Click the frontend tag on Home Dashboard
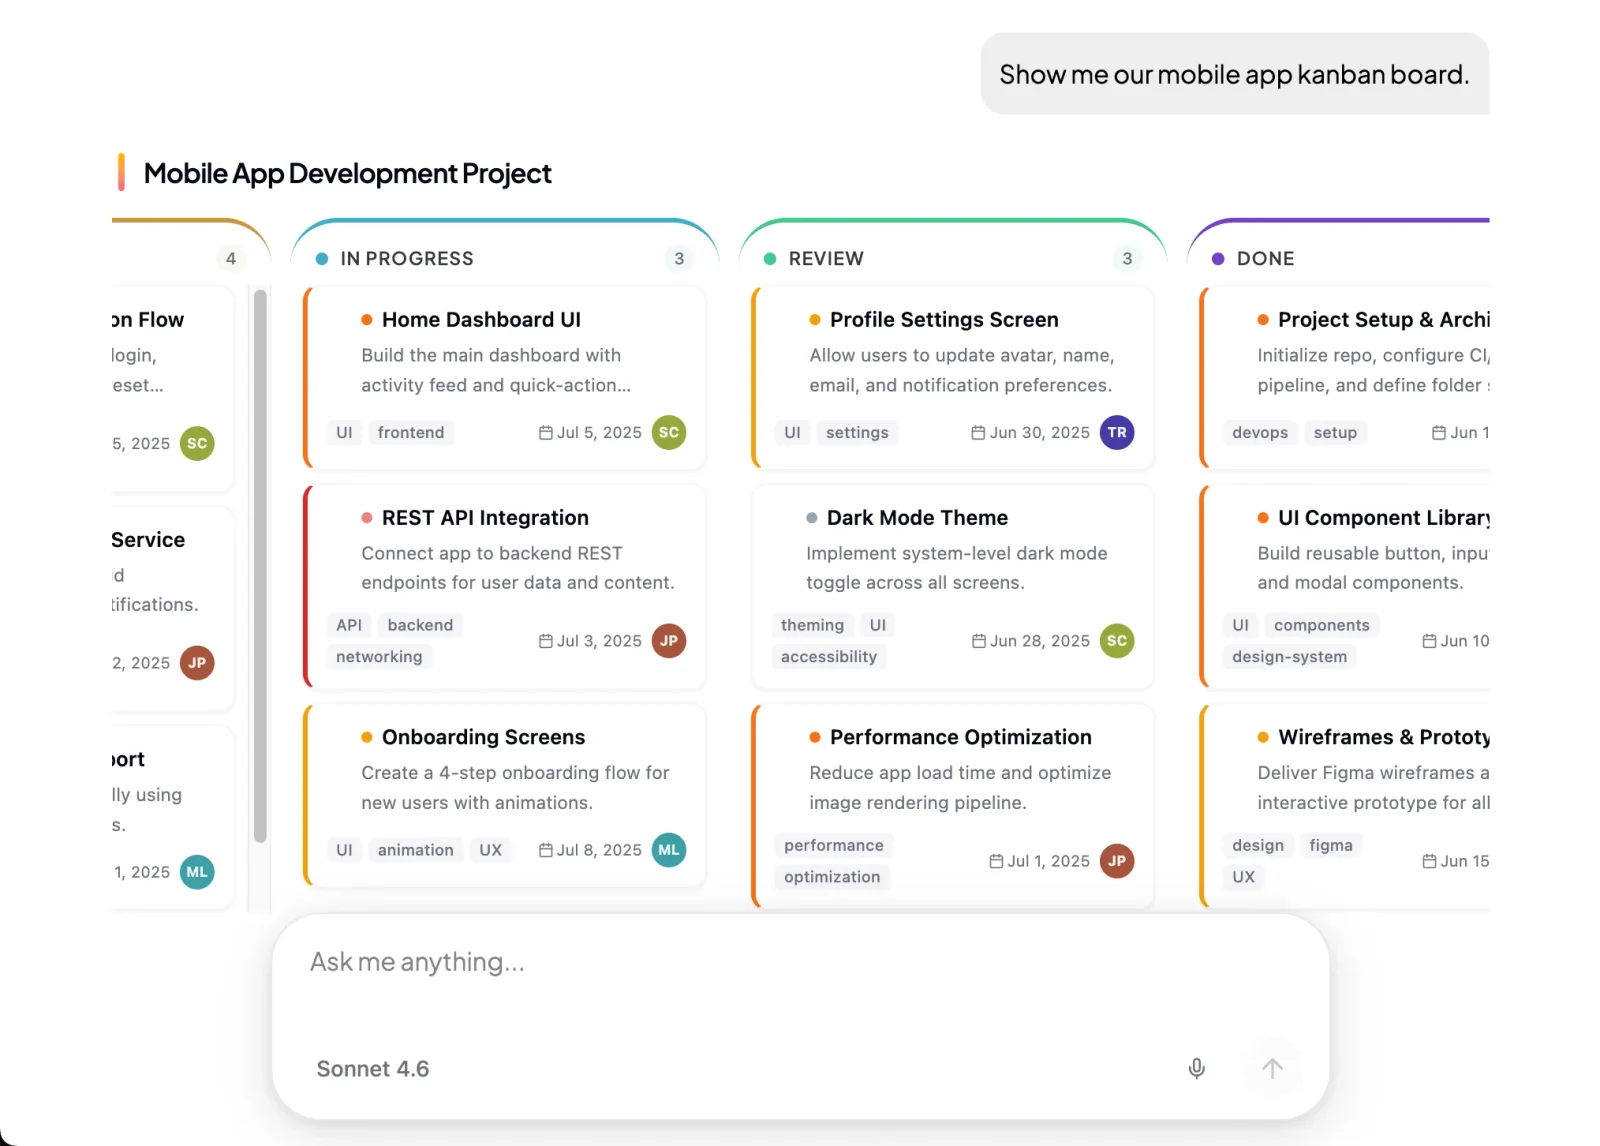1600x1146 pixels. point(410,433)
